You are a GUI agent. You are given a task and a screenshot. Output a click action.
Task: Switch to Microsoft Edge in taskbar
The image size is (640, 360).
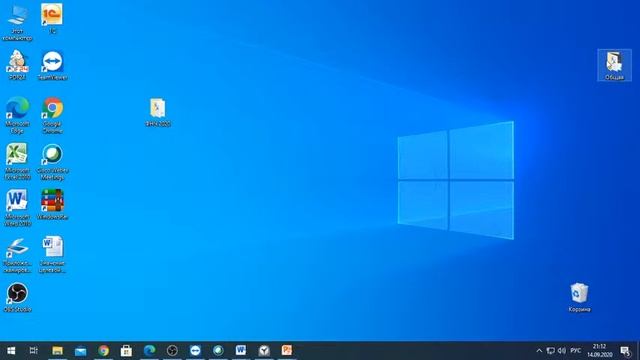point(149,351)
